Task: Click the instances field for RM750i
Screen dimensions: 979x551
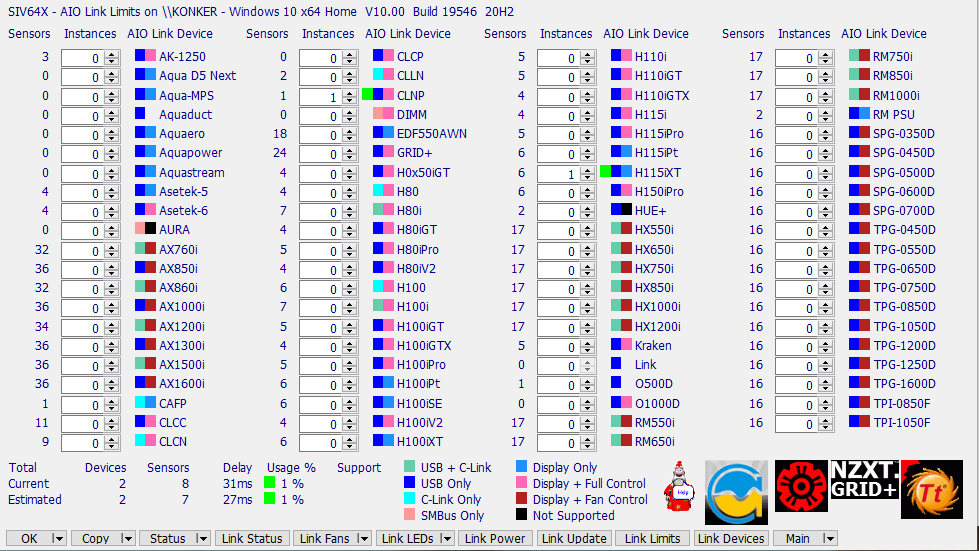Action: (795, 58)
